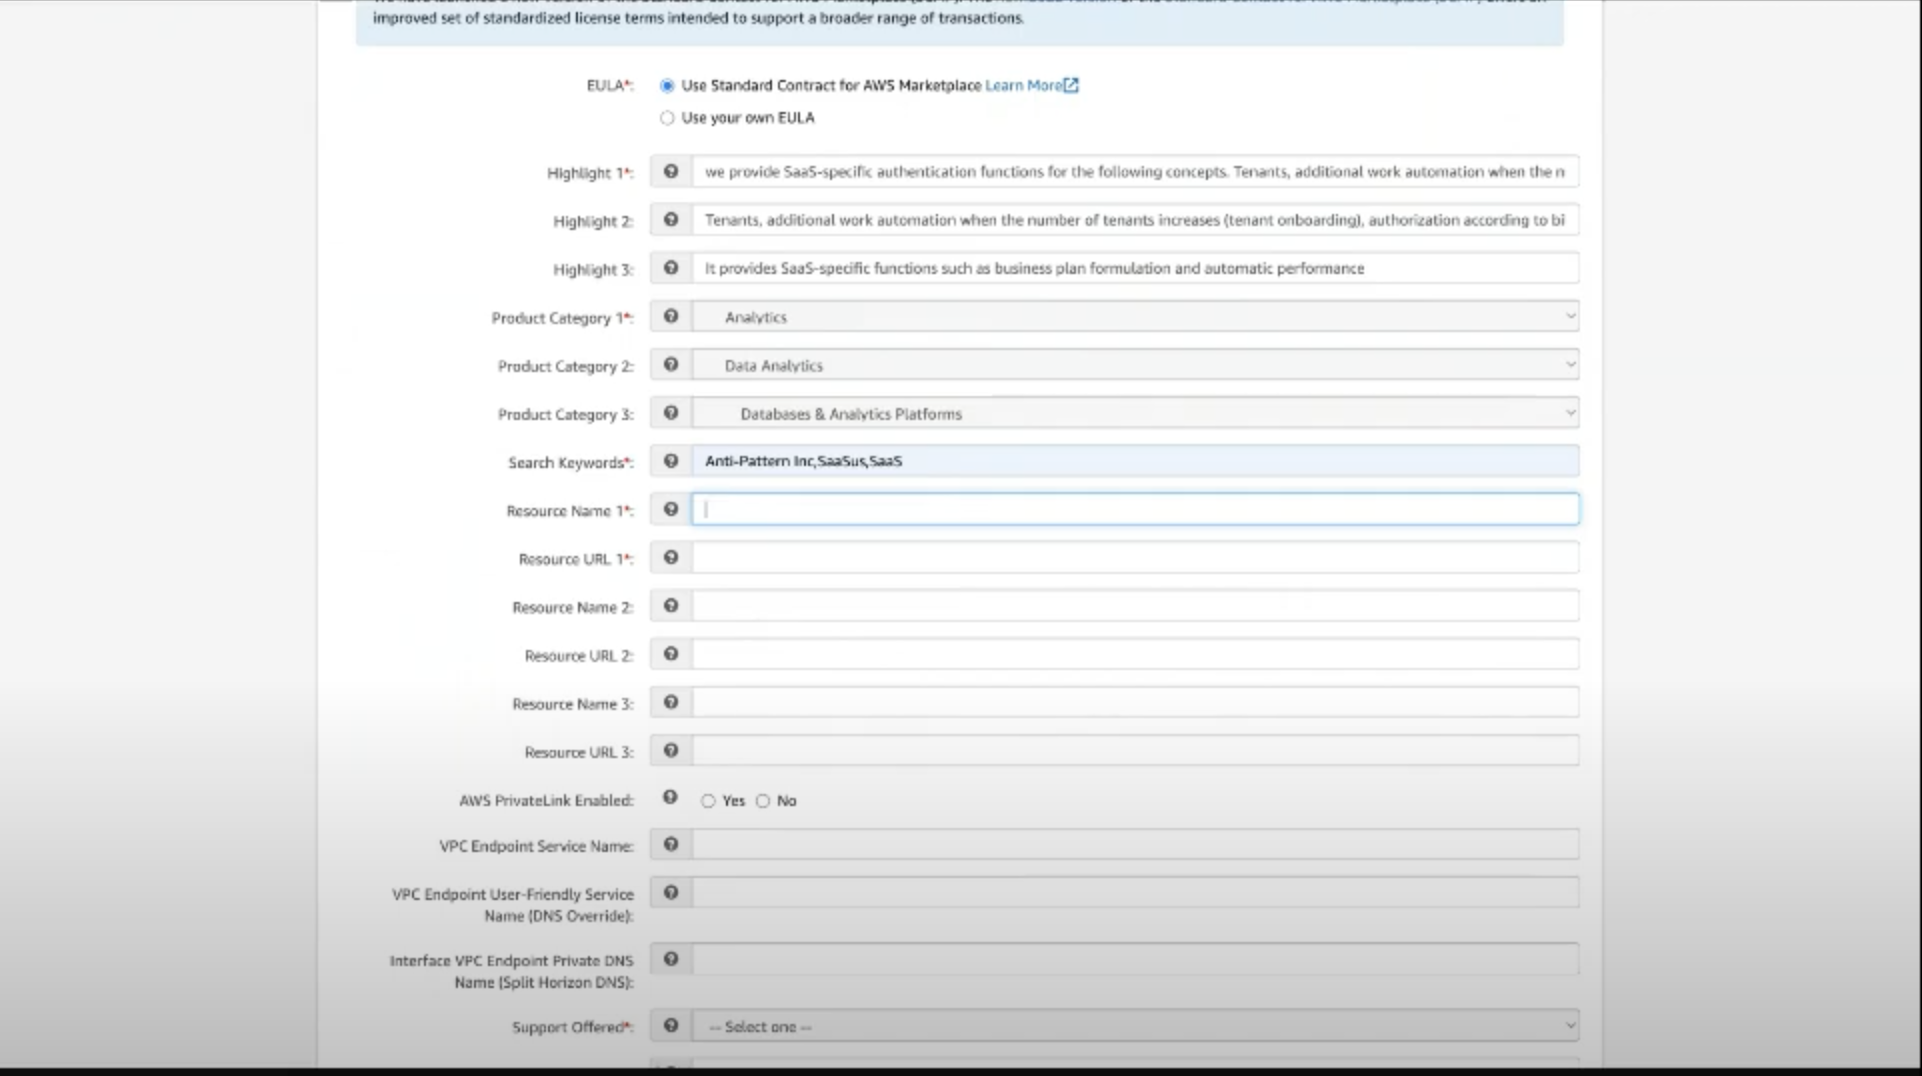
Task: Focus the Resource Name 3 input field
Action: point(1135,702)
